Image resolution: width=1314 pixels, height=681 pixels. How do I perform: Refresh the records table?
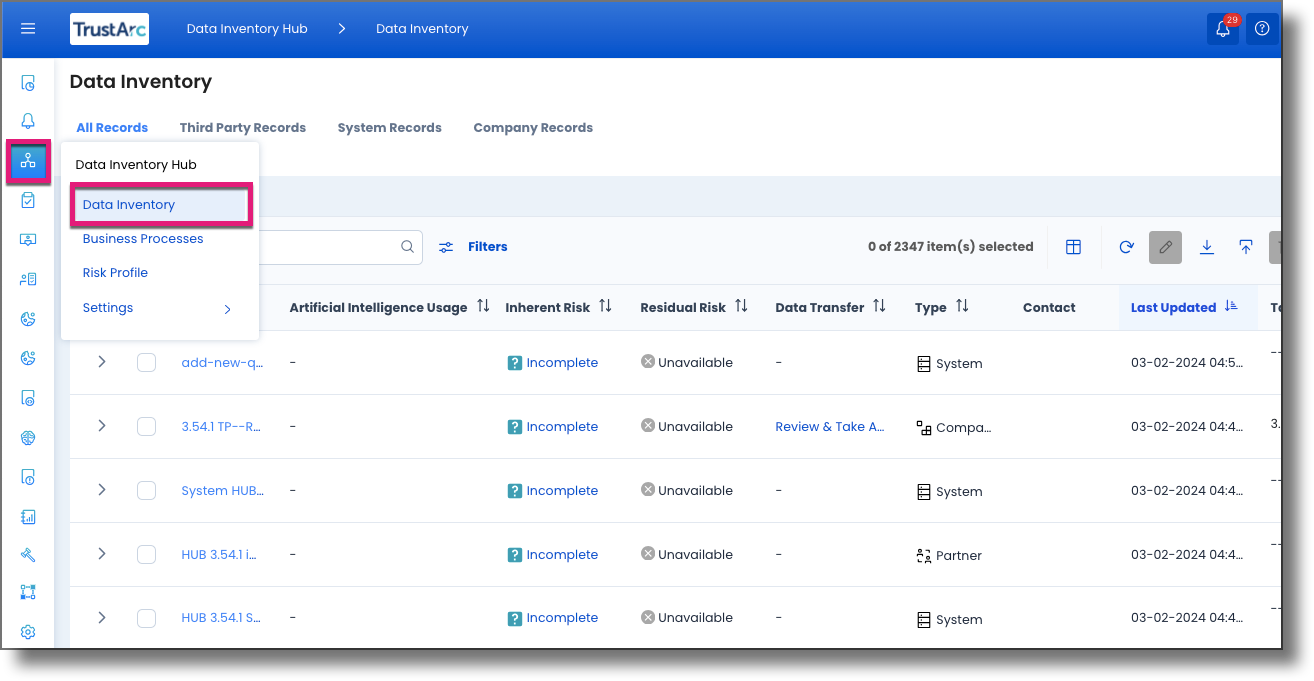click(1126, 247)
